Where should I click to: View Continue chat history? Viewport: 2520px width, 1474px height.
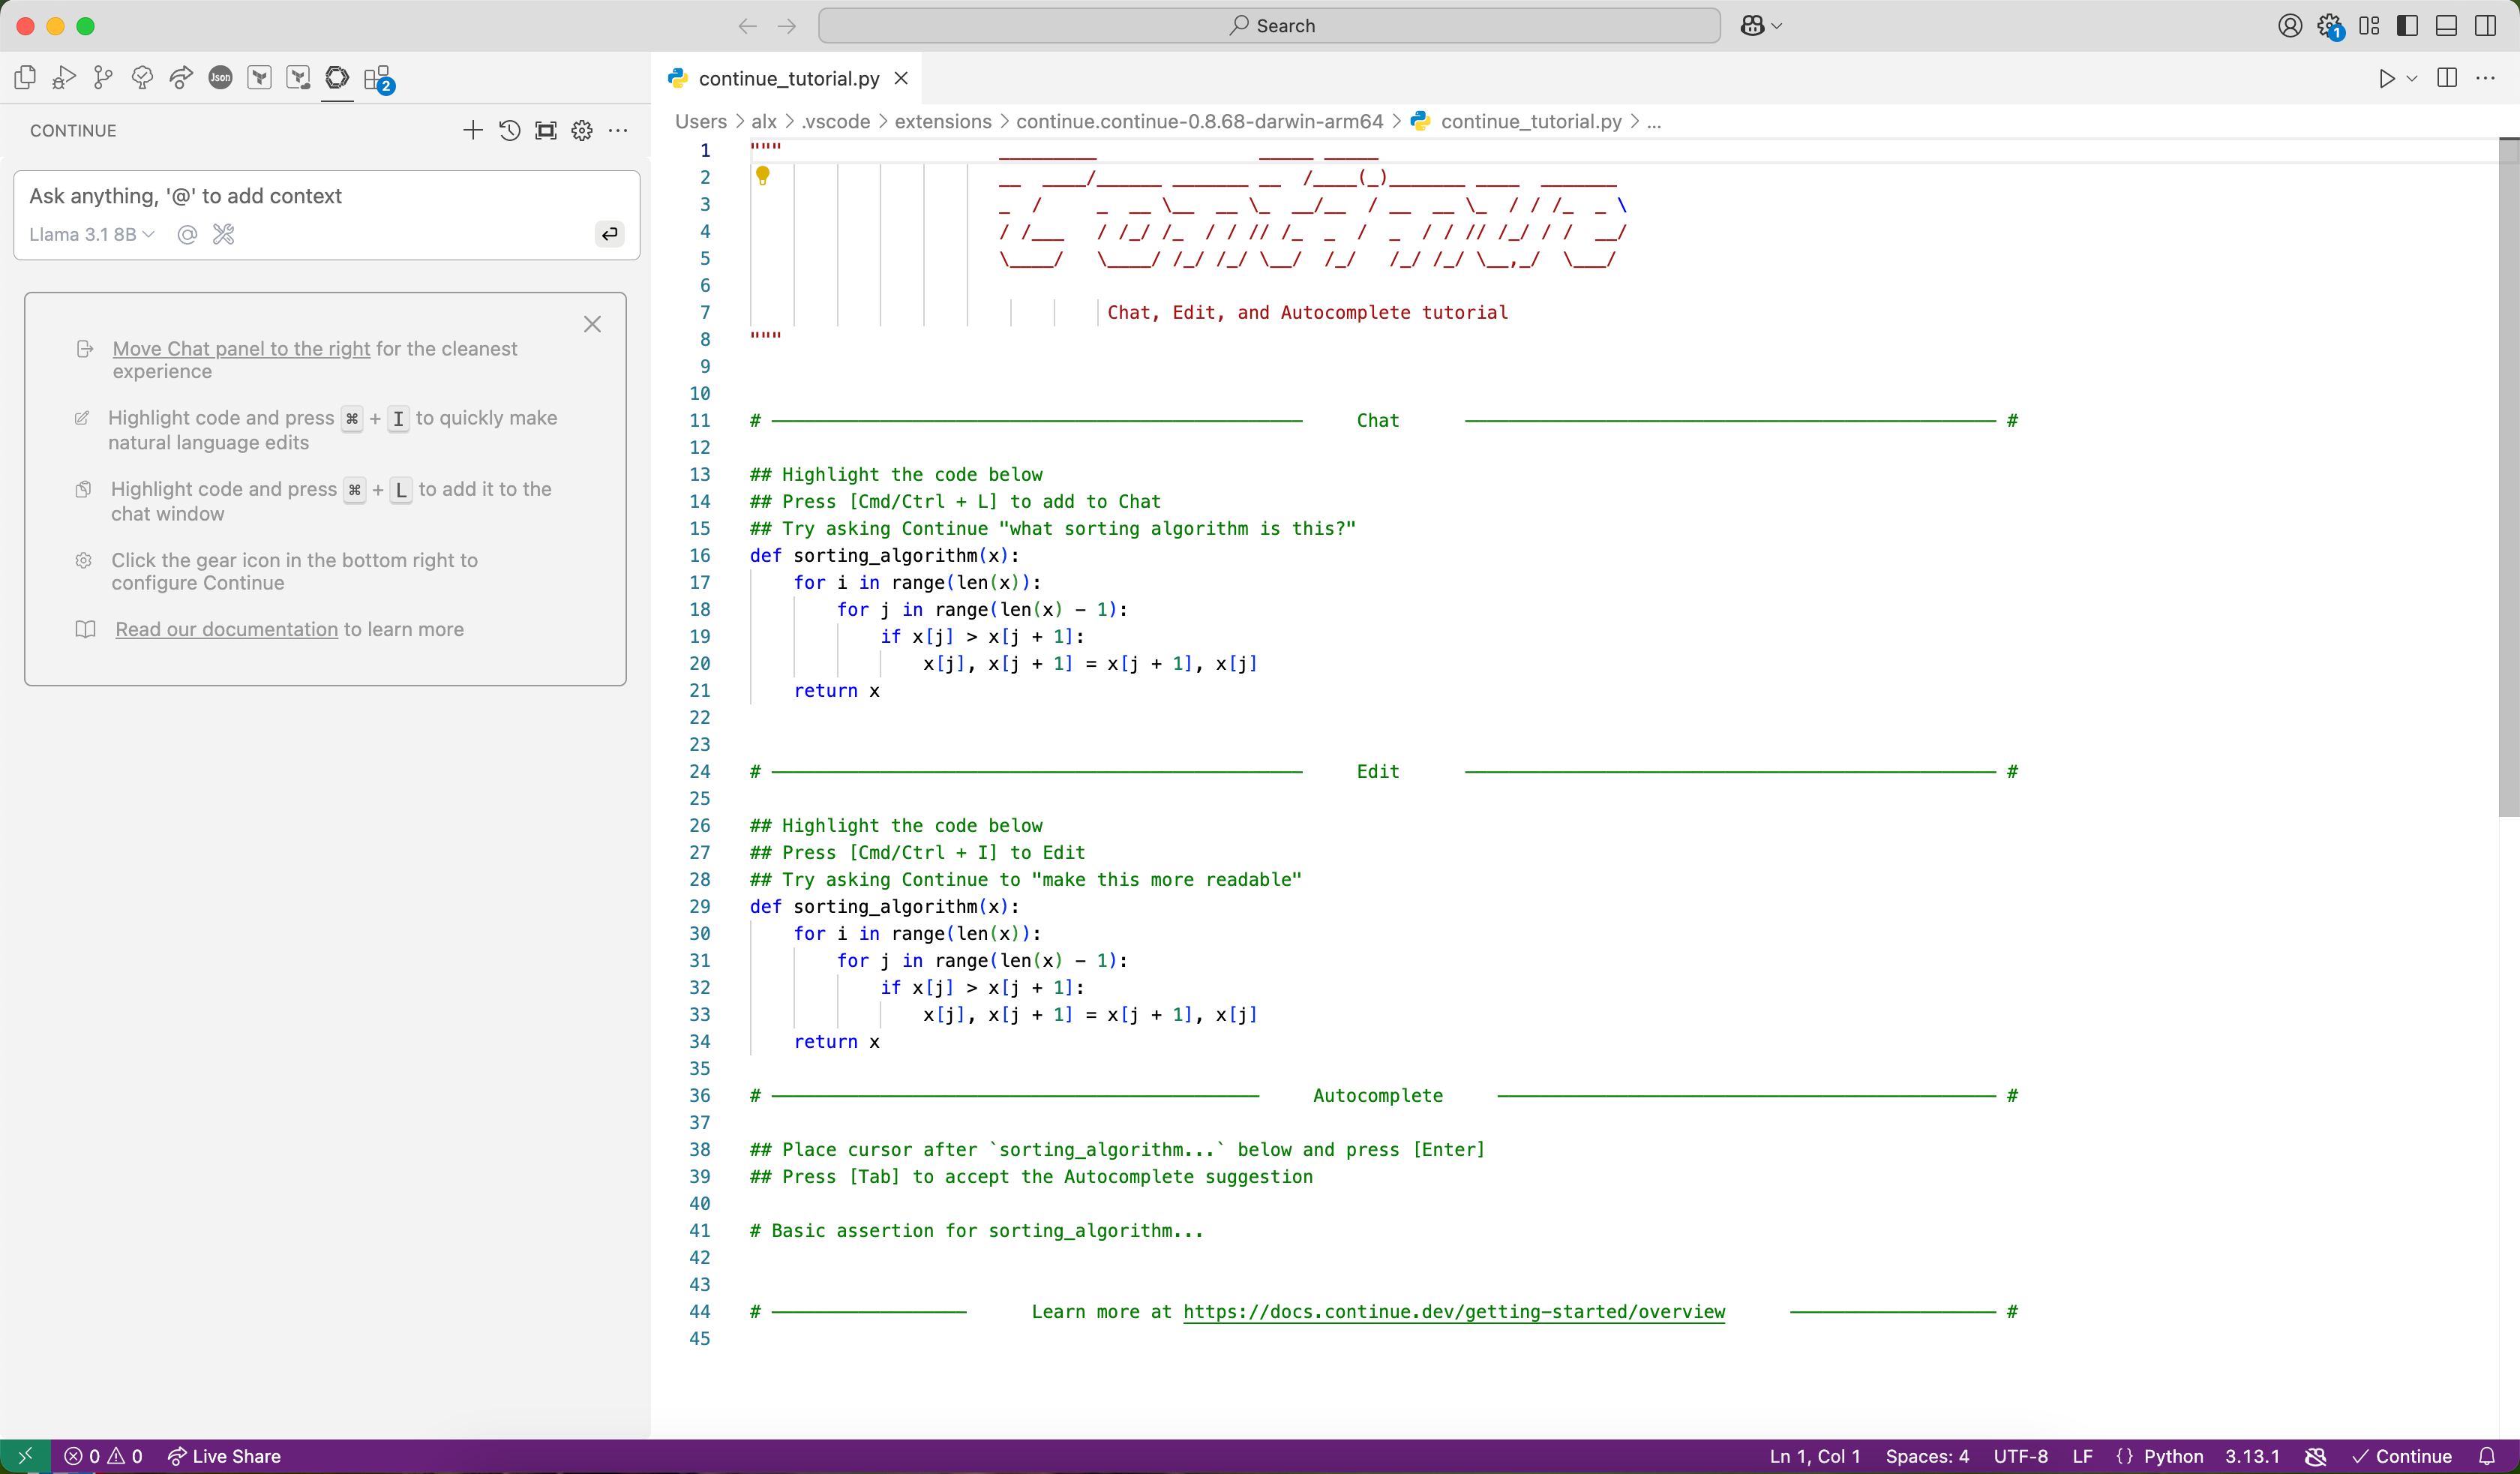509,130
